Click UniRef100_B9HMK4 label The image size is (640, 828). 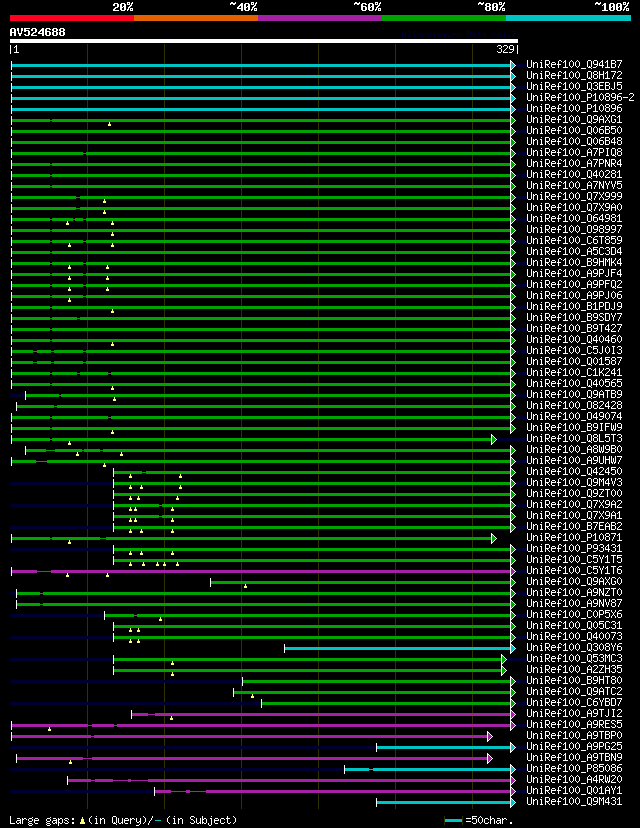point(574,262)
